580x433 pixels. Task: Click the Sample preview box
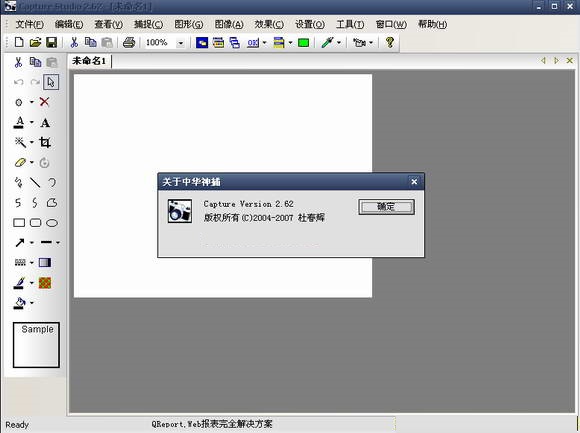(36, 345)
